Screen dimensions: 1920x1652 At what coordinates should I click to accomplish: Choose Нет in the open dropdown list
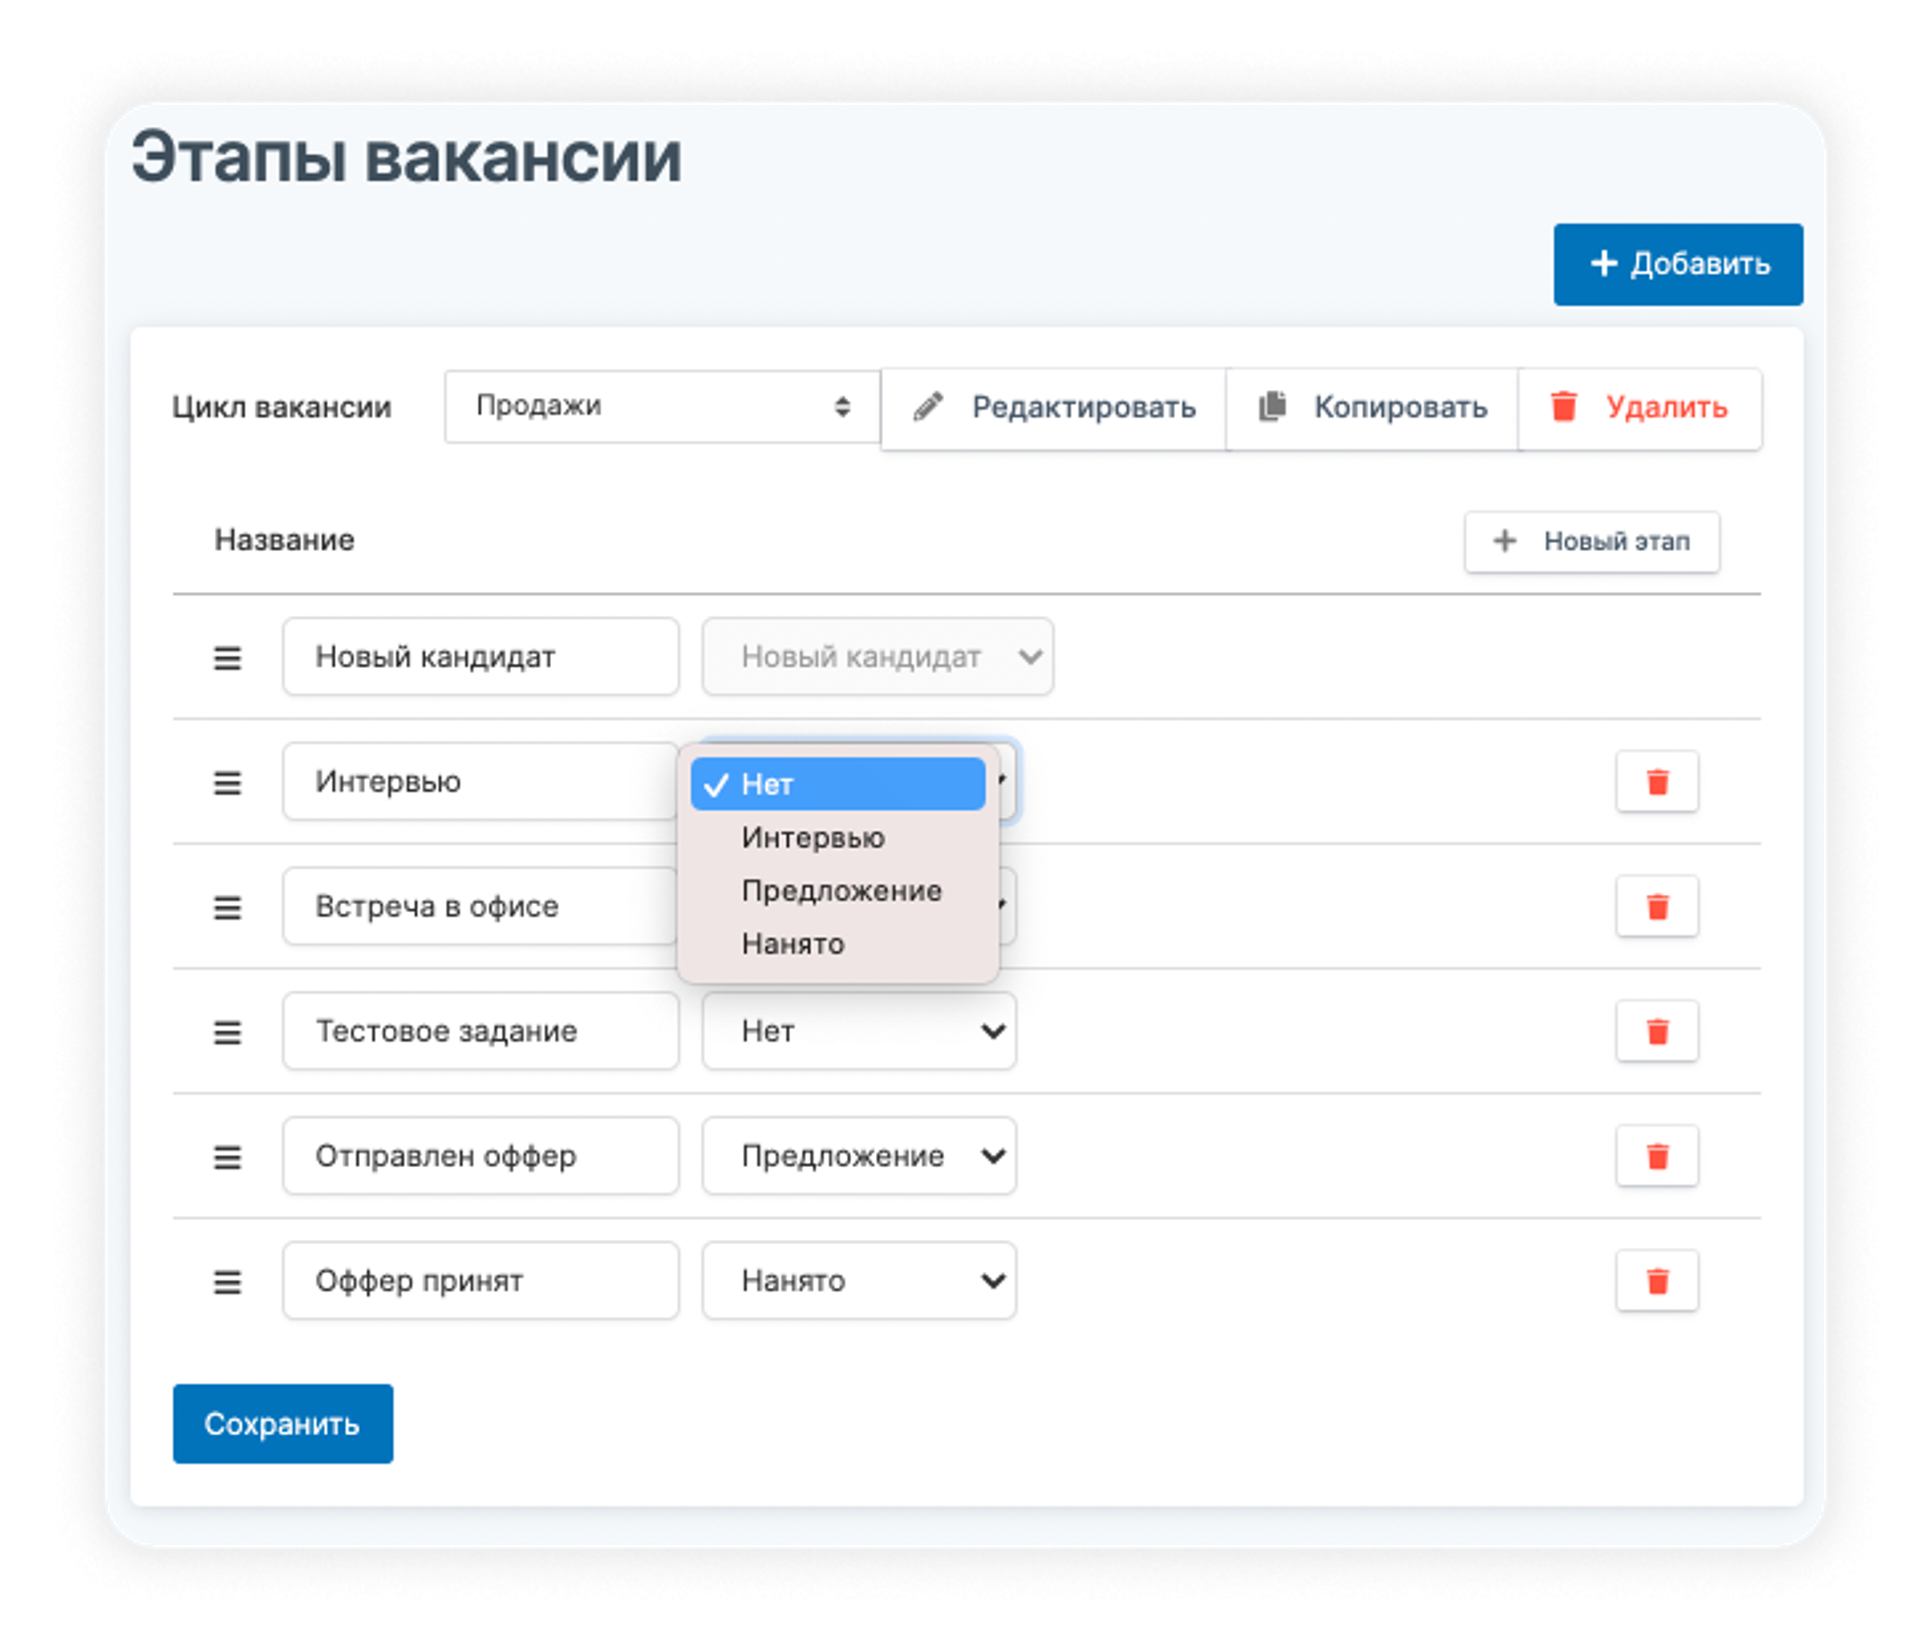point(838,784)
